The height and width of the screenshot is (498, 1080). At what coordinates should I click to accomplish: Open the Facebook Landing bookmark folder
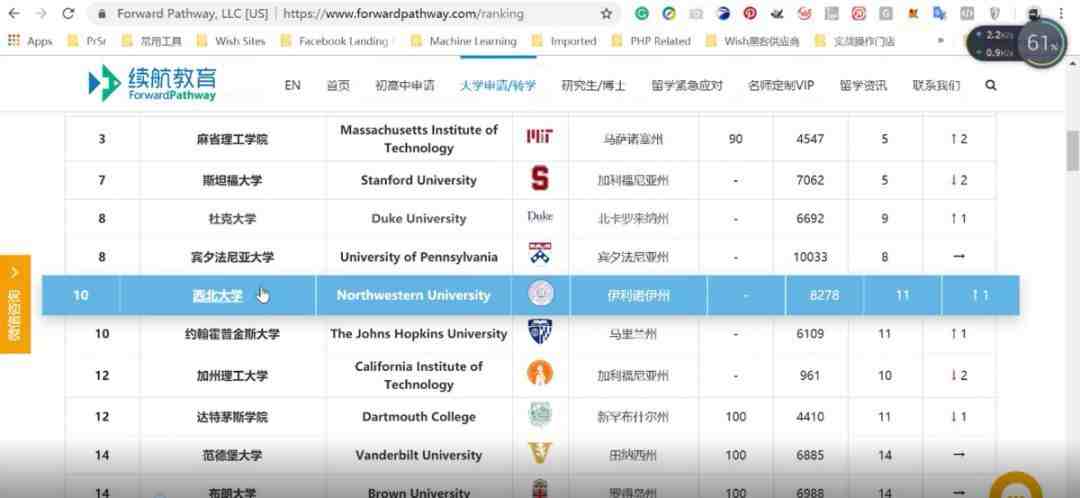click(x=335, y=41)
